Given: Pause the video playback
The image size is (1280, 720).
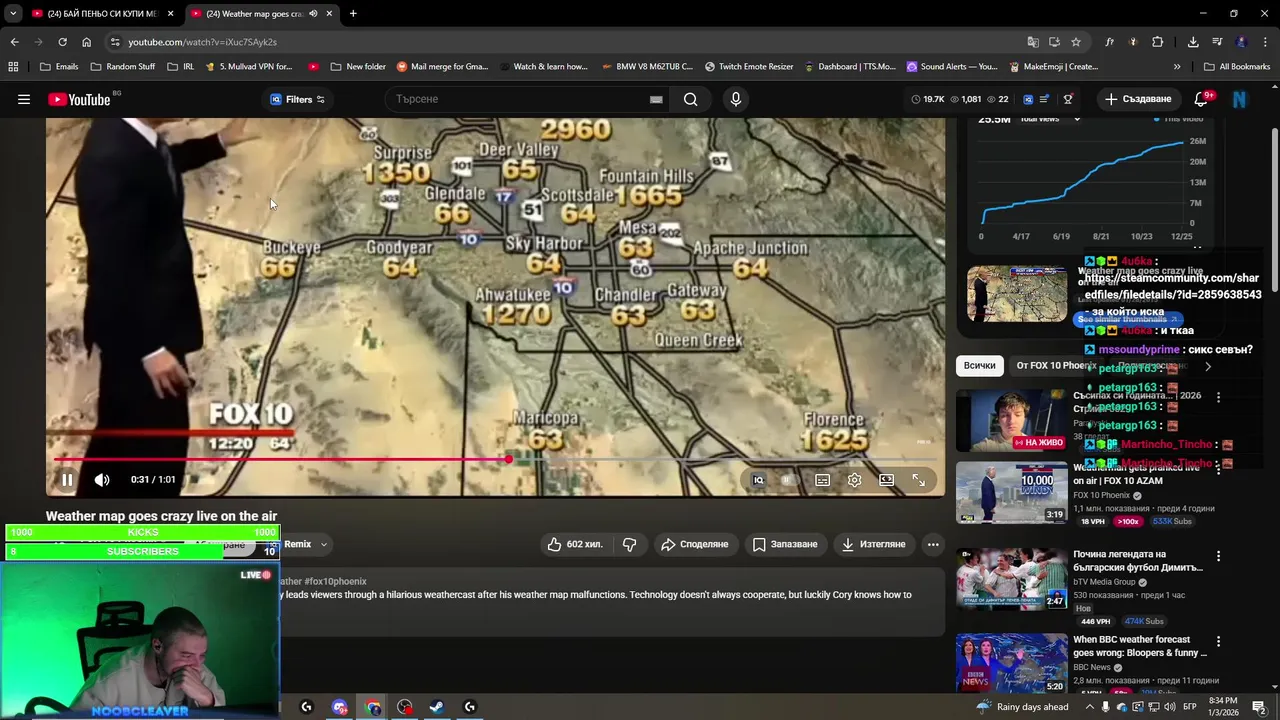Looking at the screenshot, I should pyautogui.click(x=67, y=480).
